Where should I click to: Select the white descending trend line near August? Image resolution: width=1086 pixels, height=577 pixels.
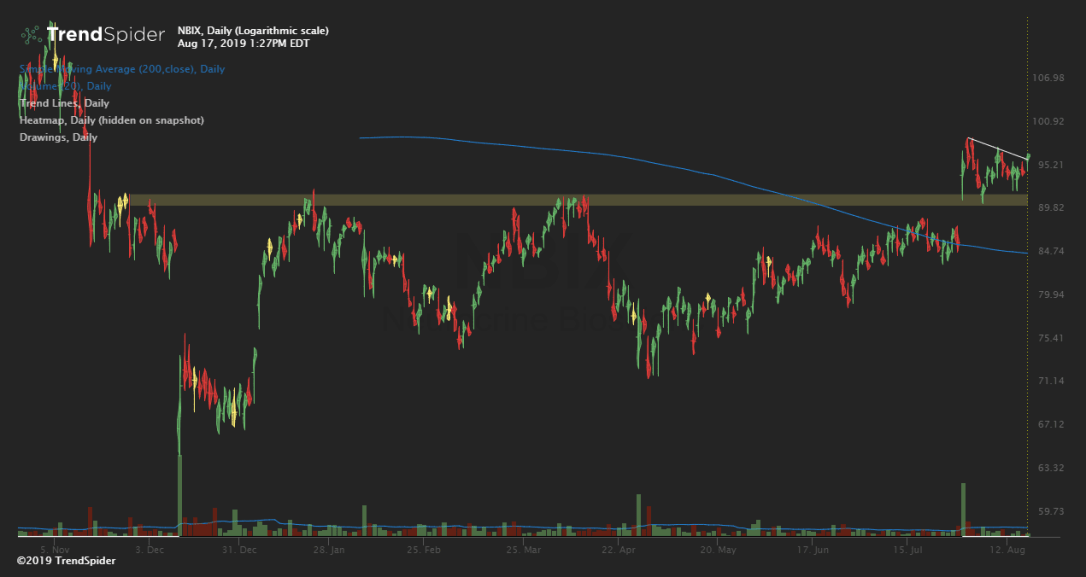point(998,148)
